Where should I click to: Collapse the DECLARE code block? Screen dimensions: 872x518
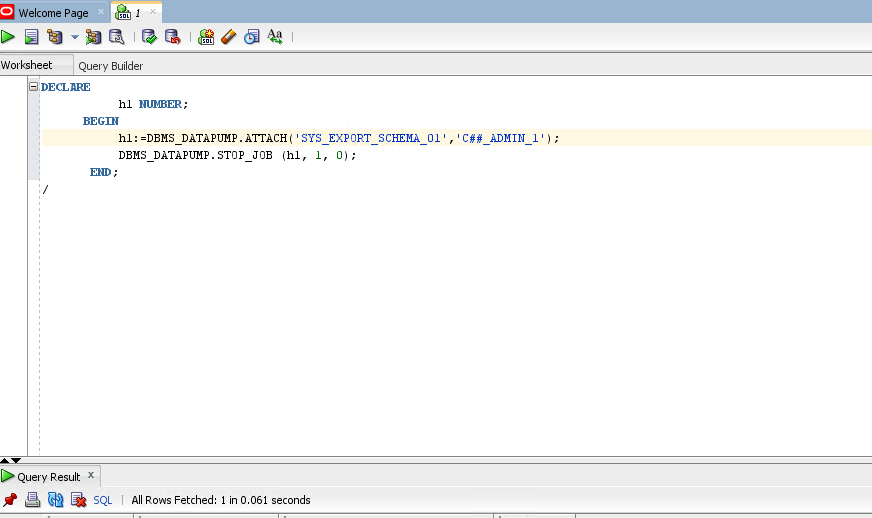[x=33, y=86]
